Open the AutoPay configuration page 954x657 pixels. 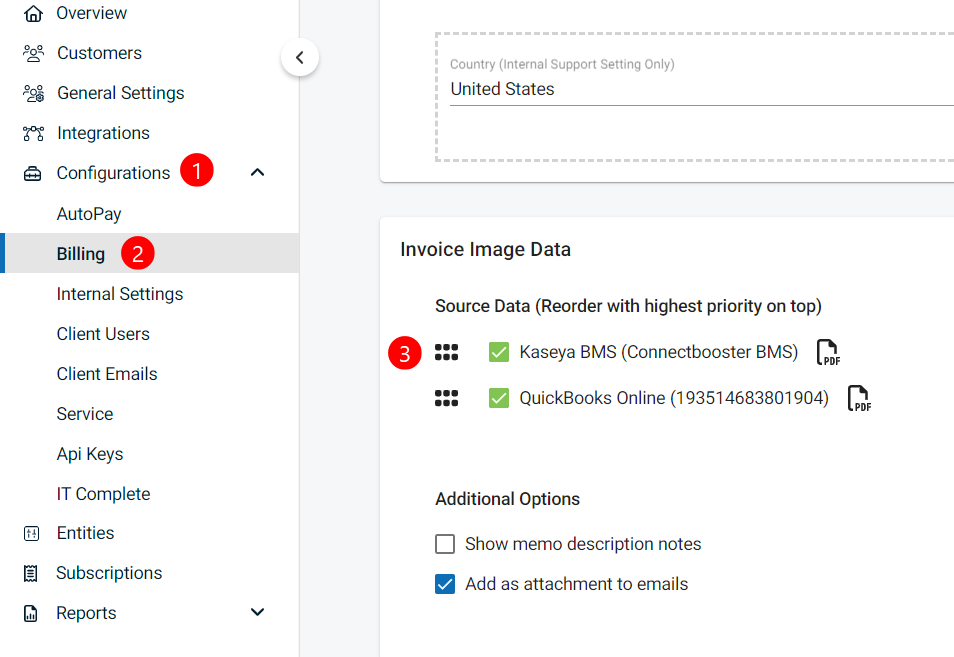click(89, 214)
